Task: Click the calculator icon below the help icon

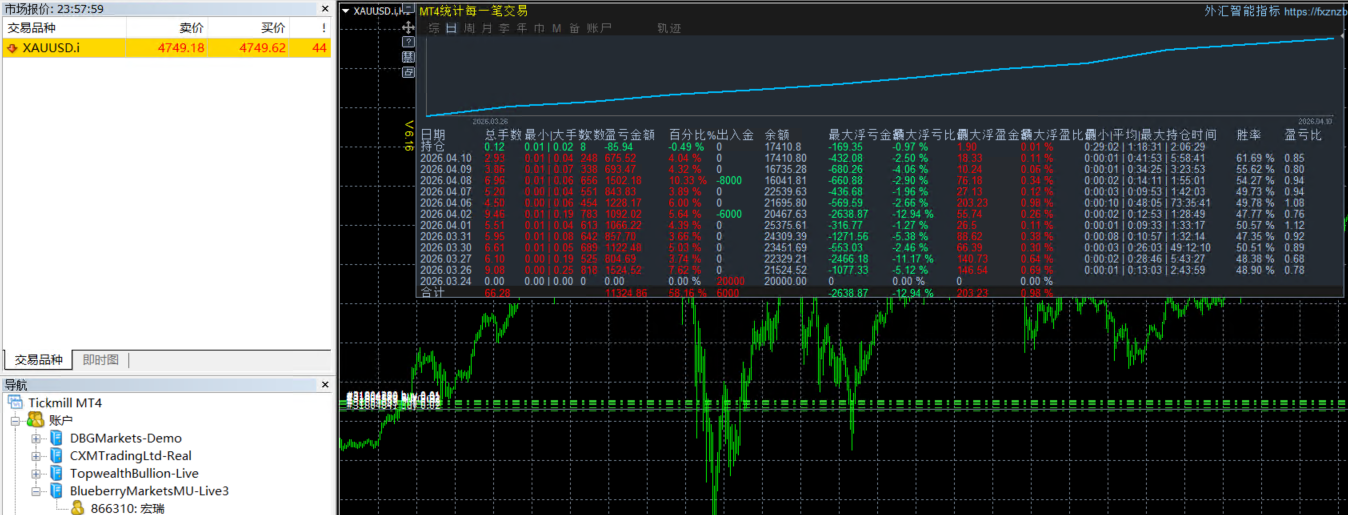Action: pyautogui.click(x=408, y=57)
